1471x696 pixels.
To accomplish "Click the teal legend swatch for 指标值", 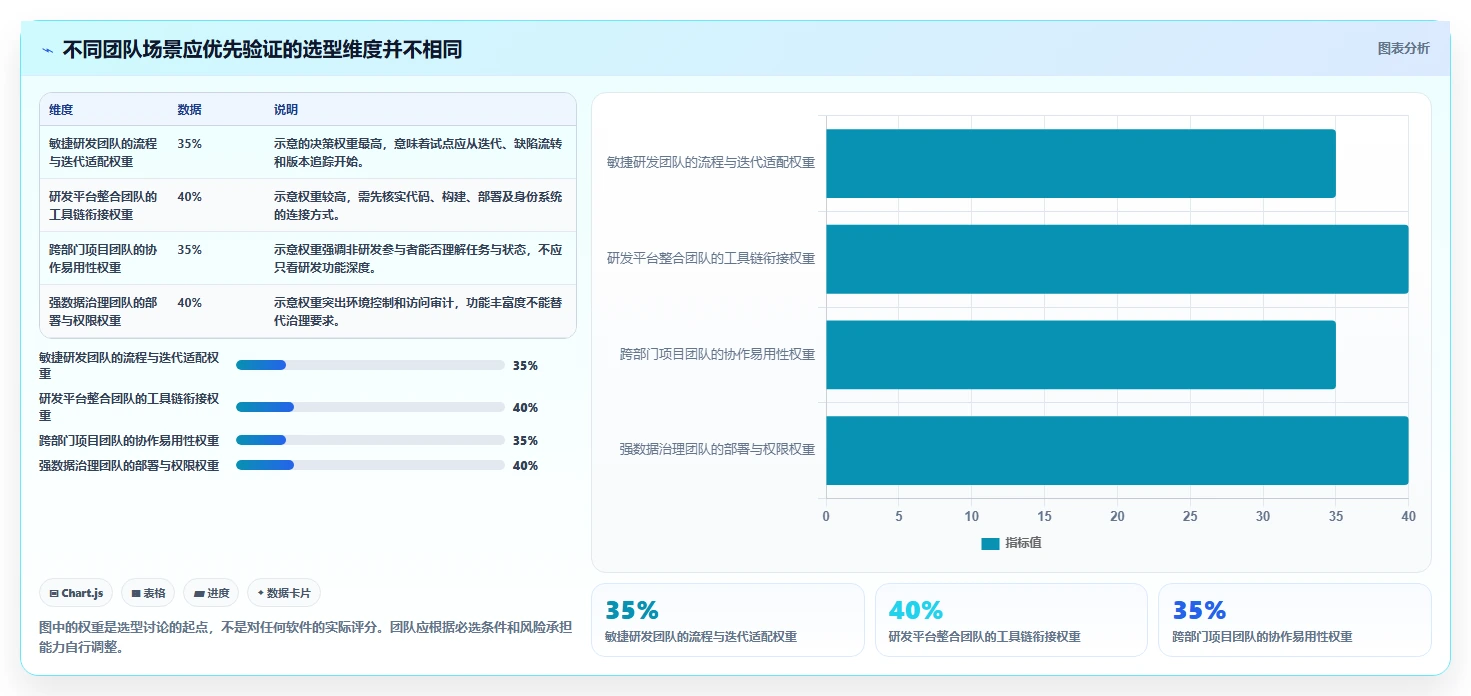I will click(990, 543).
